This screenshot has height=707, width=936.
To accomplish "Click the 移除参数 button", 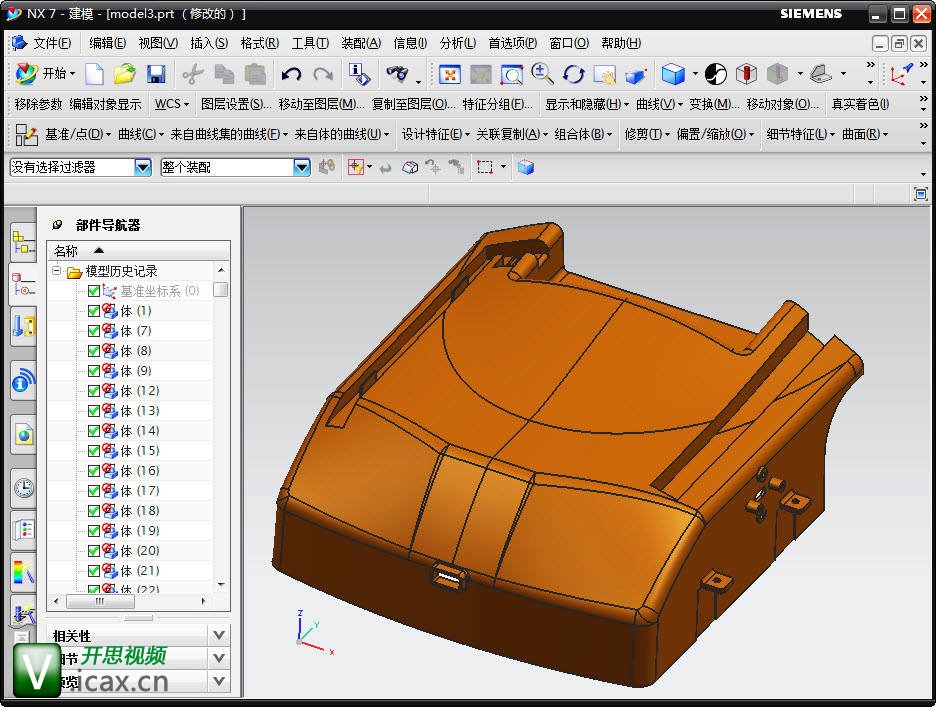I will point(38,104).
